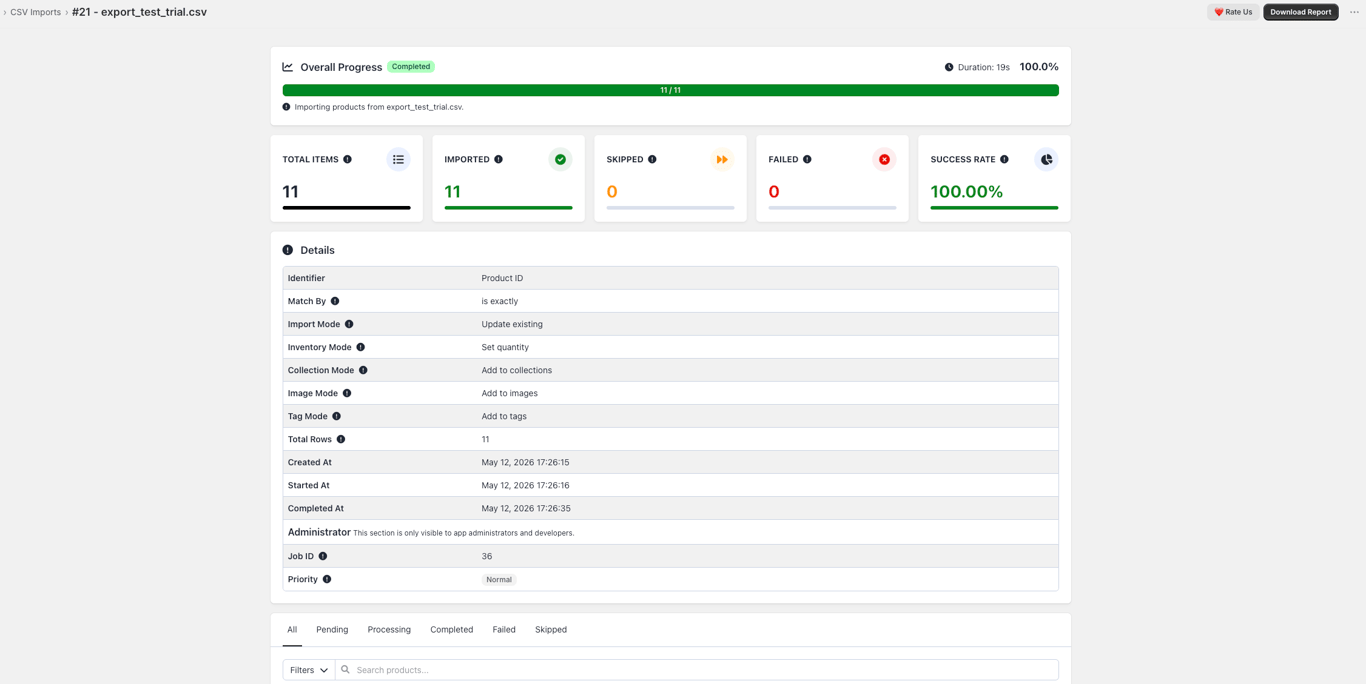Click the info icon next to Match By
The image size is (1366, 684).
(335, 301)
